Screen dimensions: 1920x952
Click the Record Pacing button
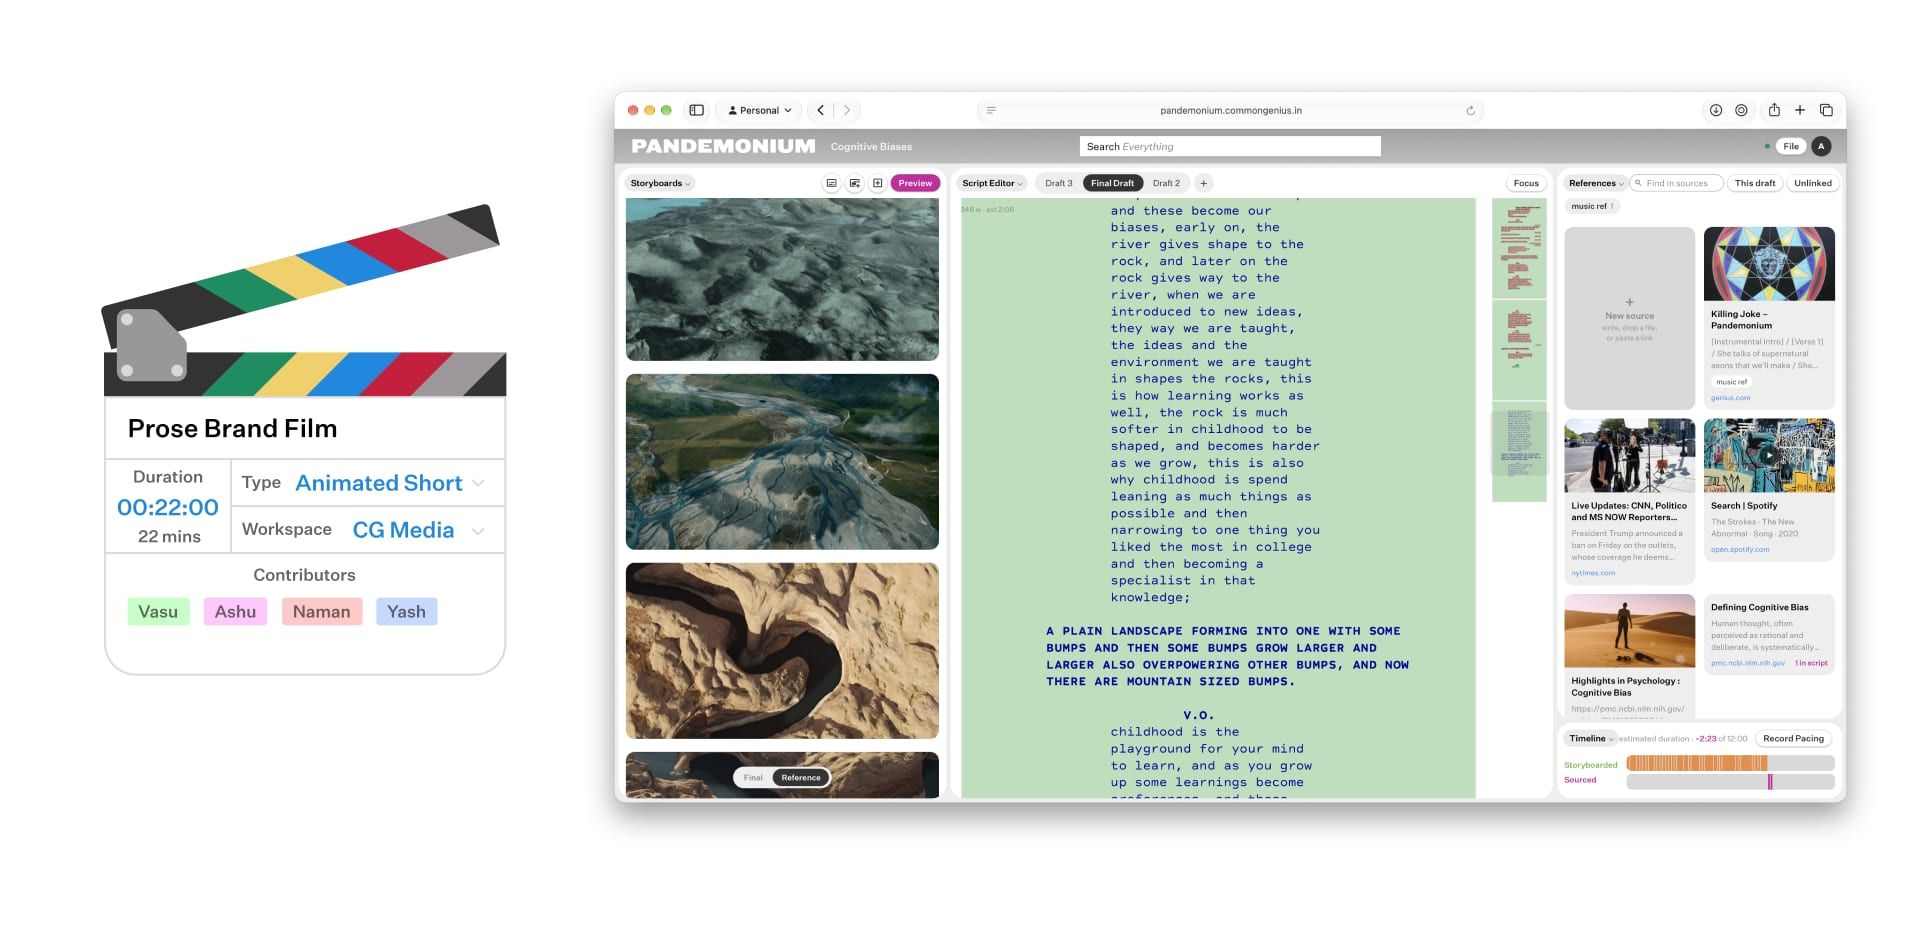pyautogui.click(x=1793, y=738)
